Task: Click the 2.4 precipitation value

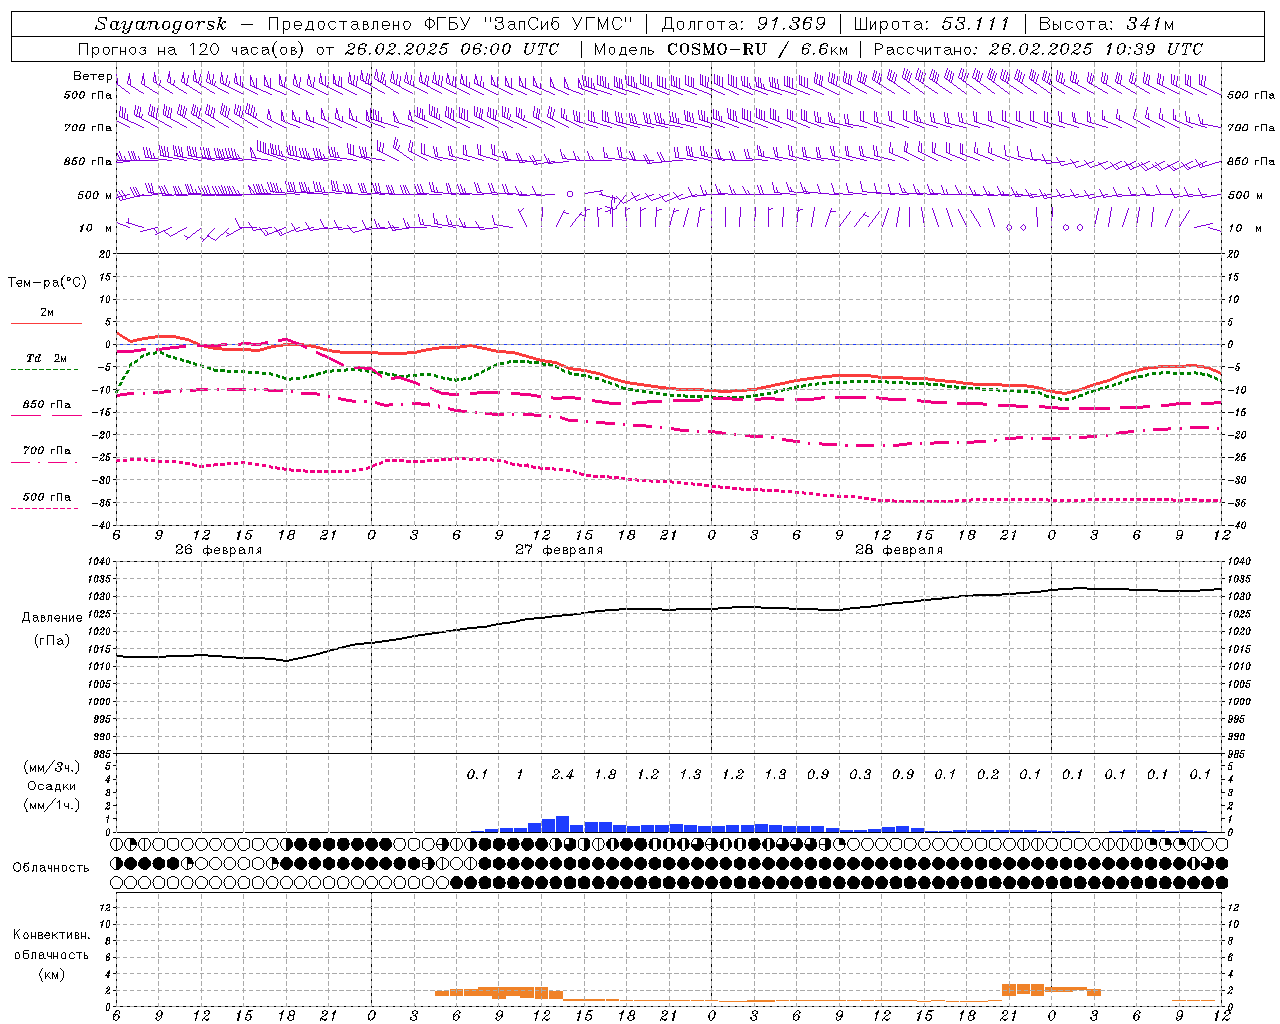Action: click(x=563, y=775)
